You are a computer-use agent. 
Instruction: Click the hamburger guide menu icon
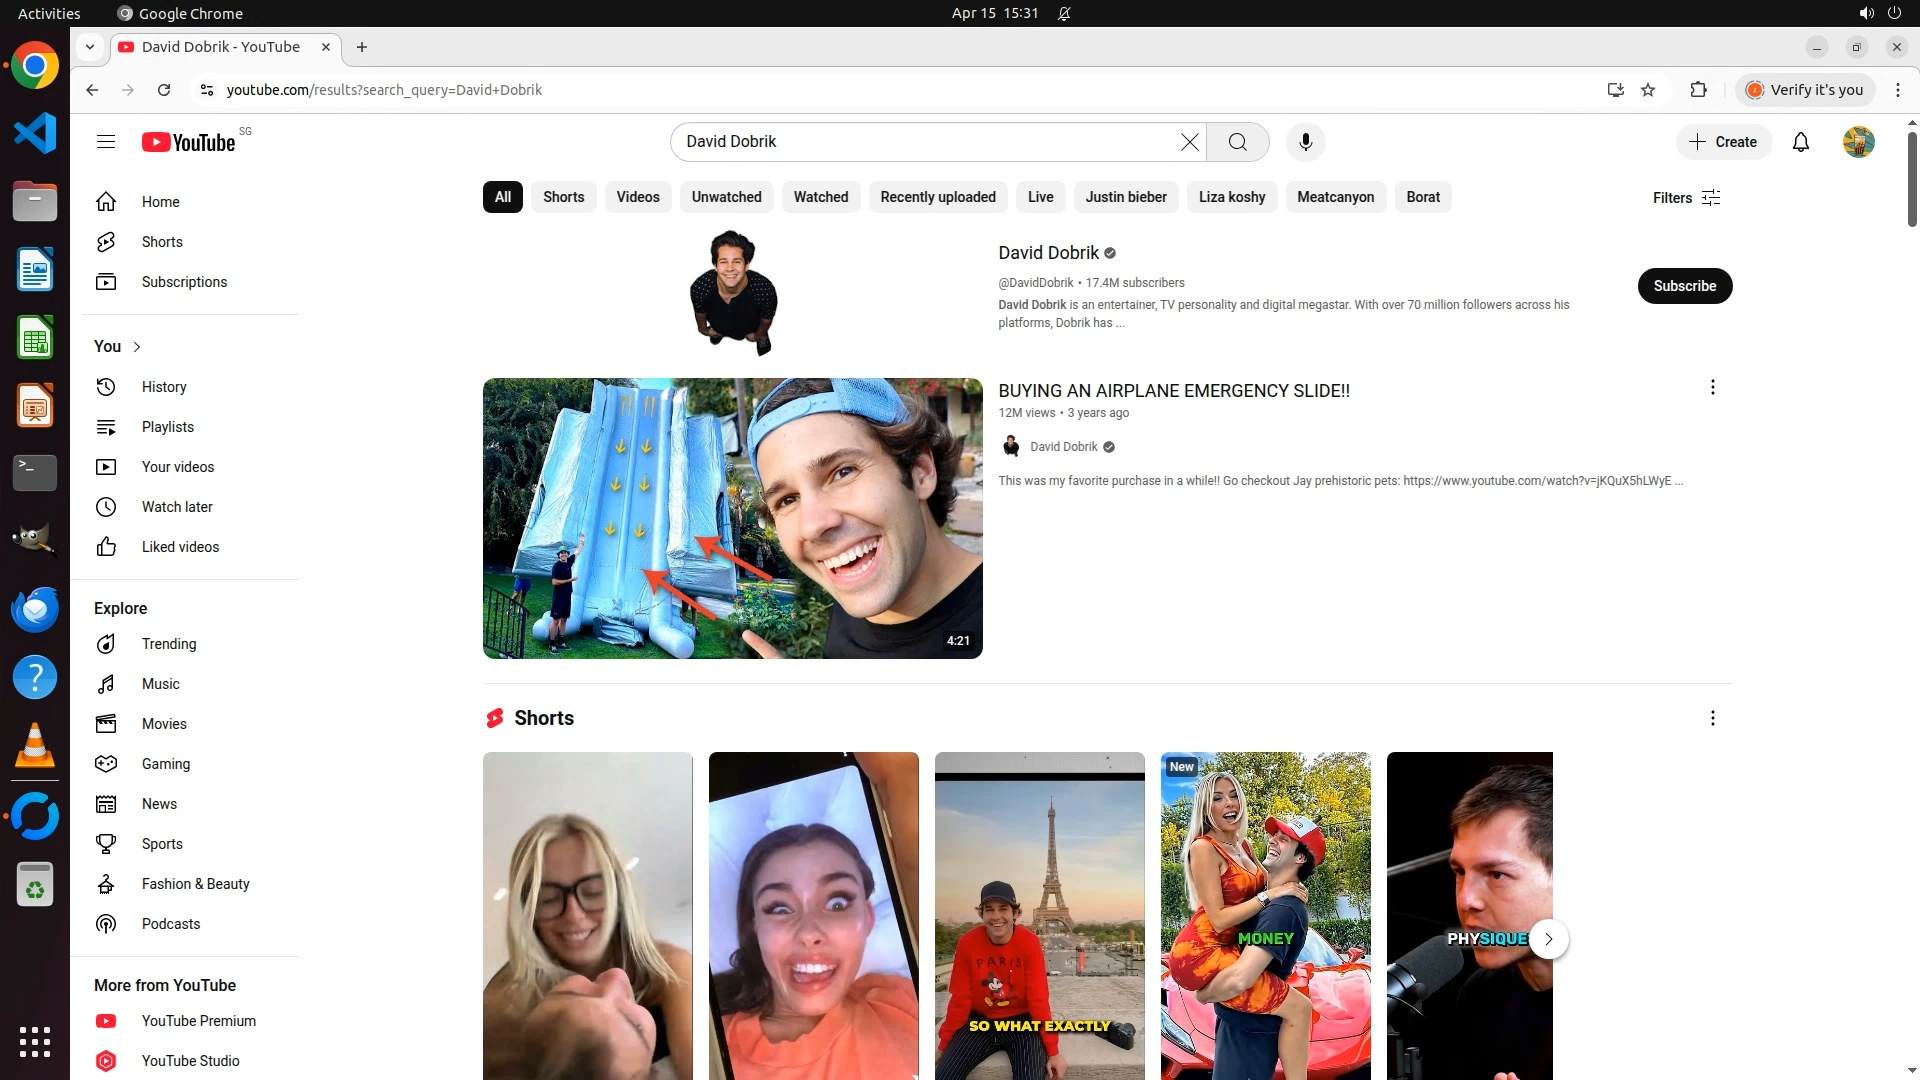coord(106,142)
